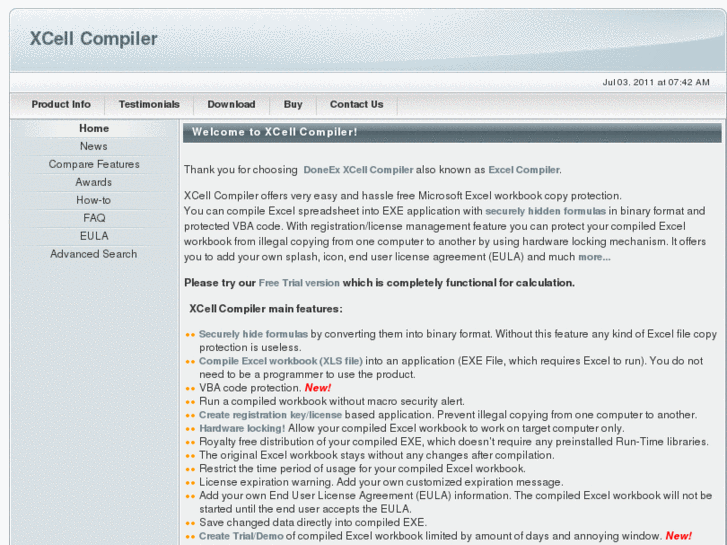Viewport: 727px width, 545px height.
Task: Click the date text Jul 03, 2011 at 07:42 AM
Action: pyautogui.click(x=656, y=82)
